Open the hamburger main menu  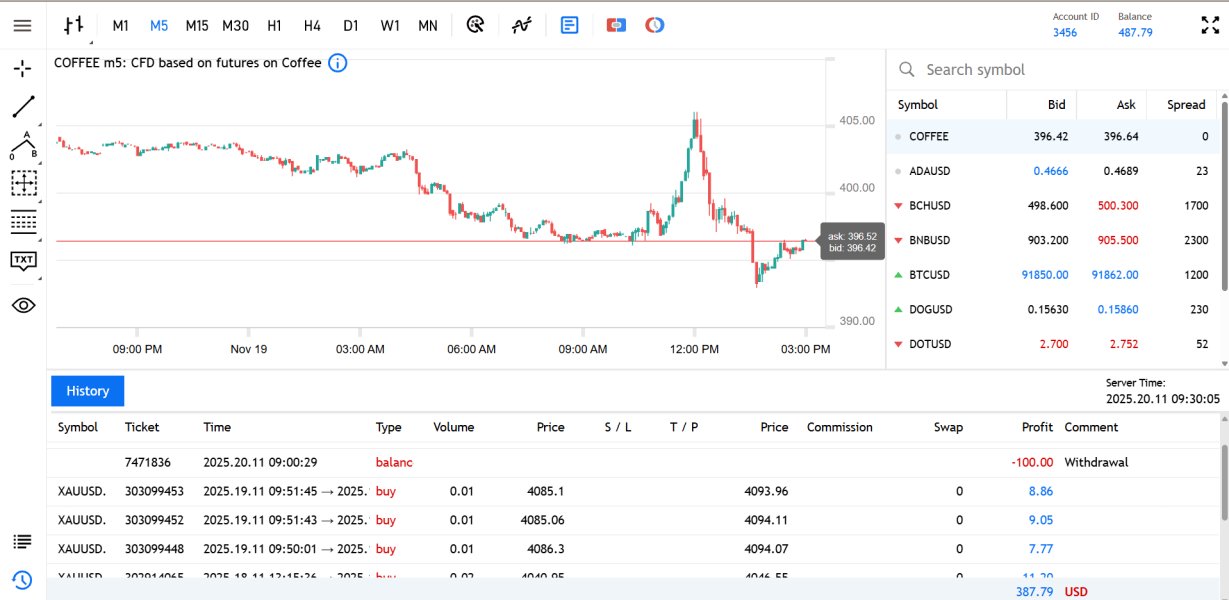pos(22,26)
